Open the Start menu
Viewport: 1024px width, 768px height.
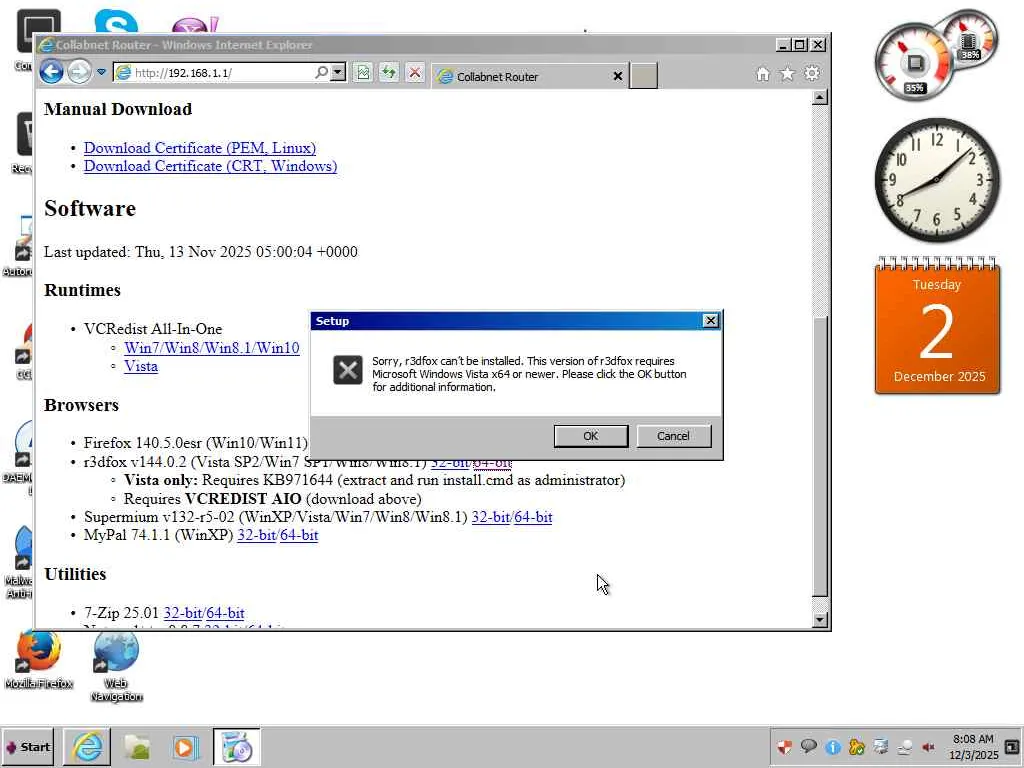27,747
